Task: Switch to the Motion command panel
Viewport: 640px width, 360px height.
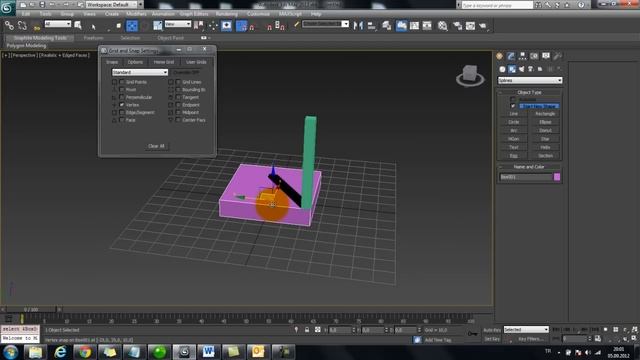Action: [534, 56]
